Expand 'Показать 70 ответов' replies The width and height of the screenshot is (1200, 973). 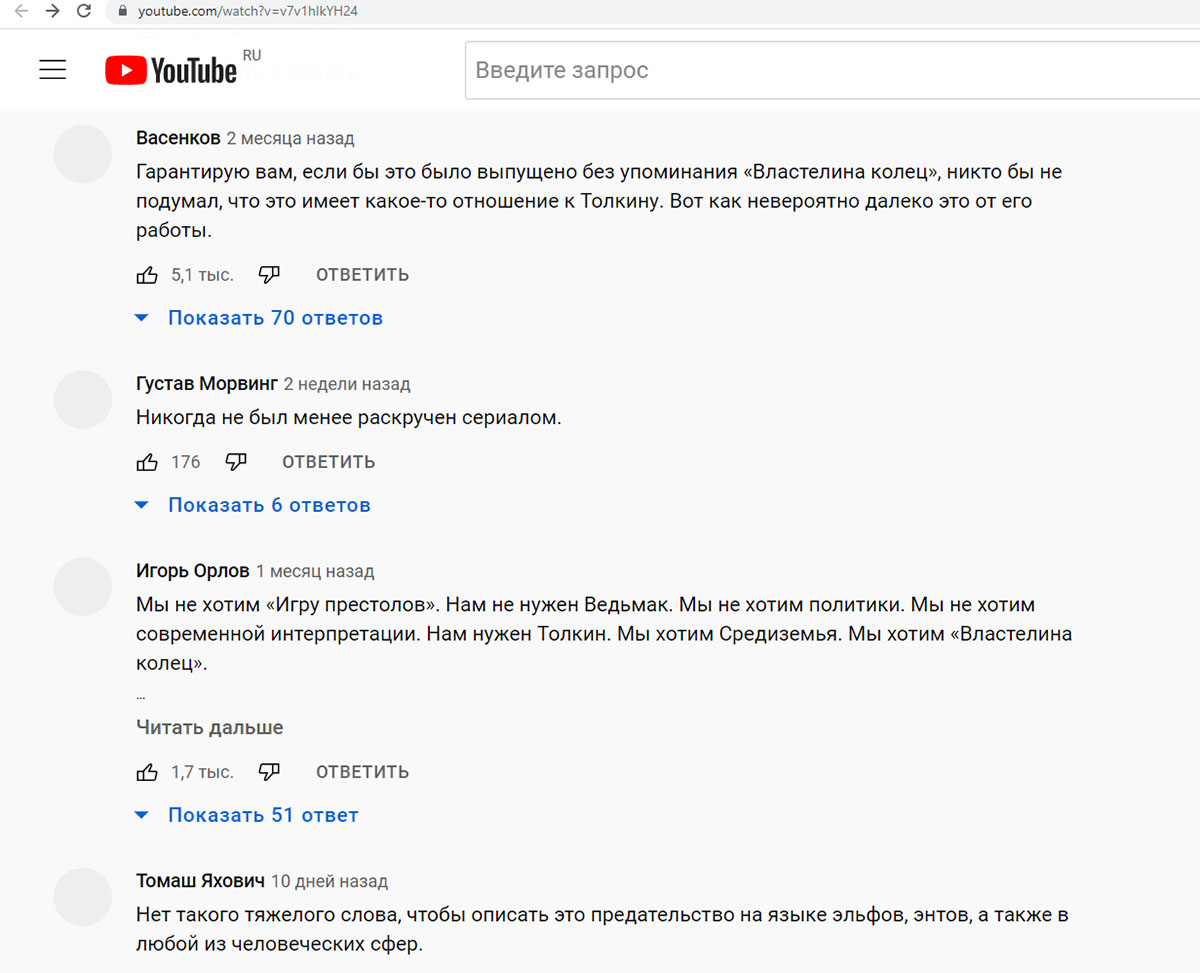274,318
